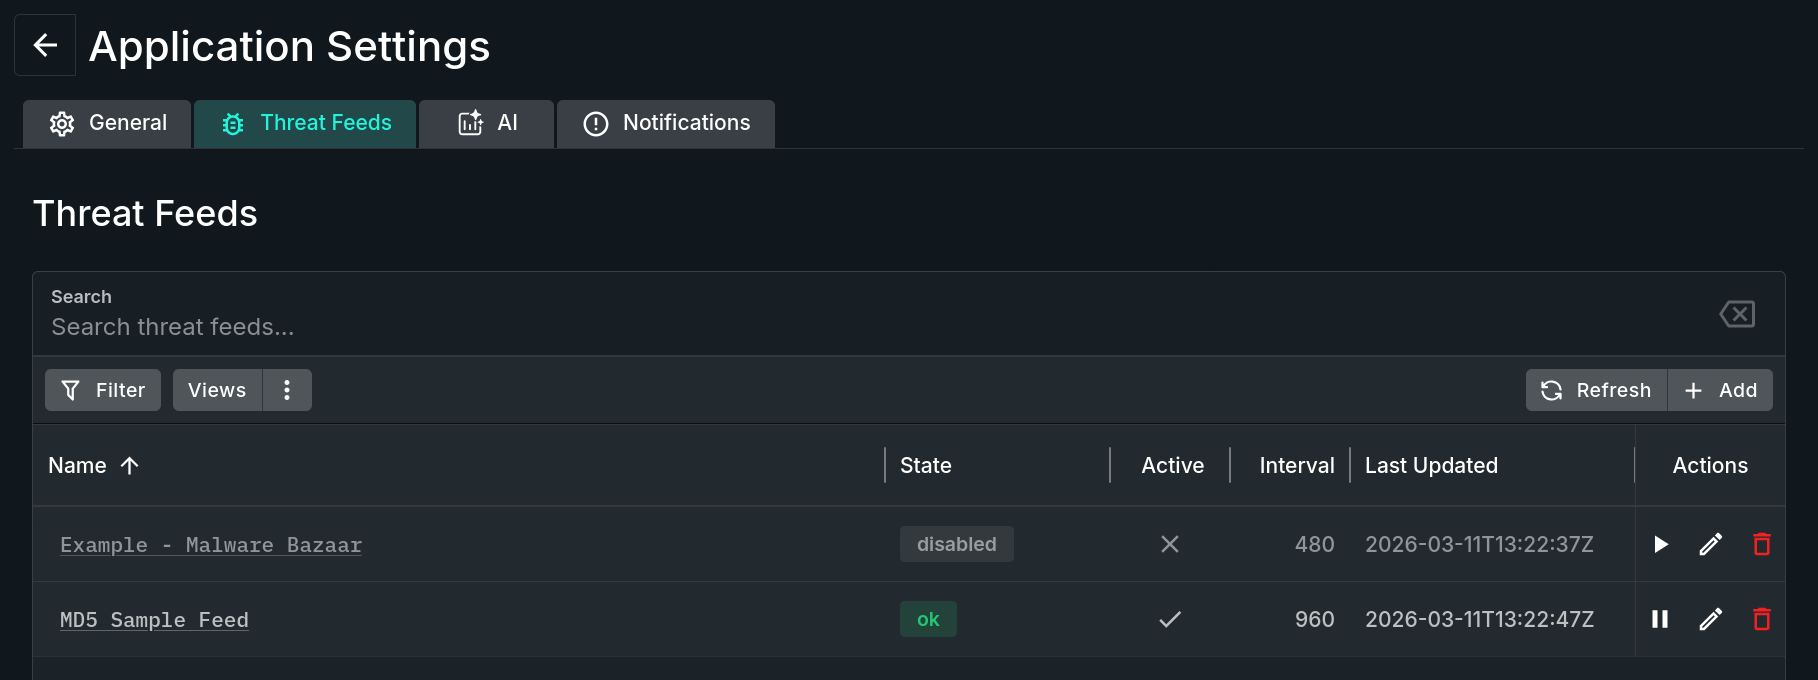The width and height of the screenshot is (1818, 680).
Task: Switch to the Notifications tab
Action: (x=665, y=123)
